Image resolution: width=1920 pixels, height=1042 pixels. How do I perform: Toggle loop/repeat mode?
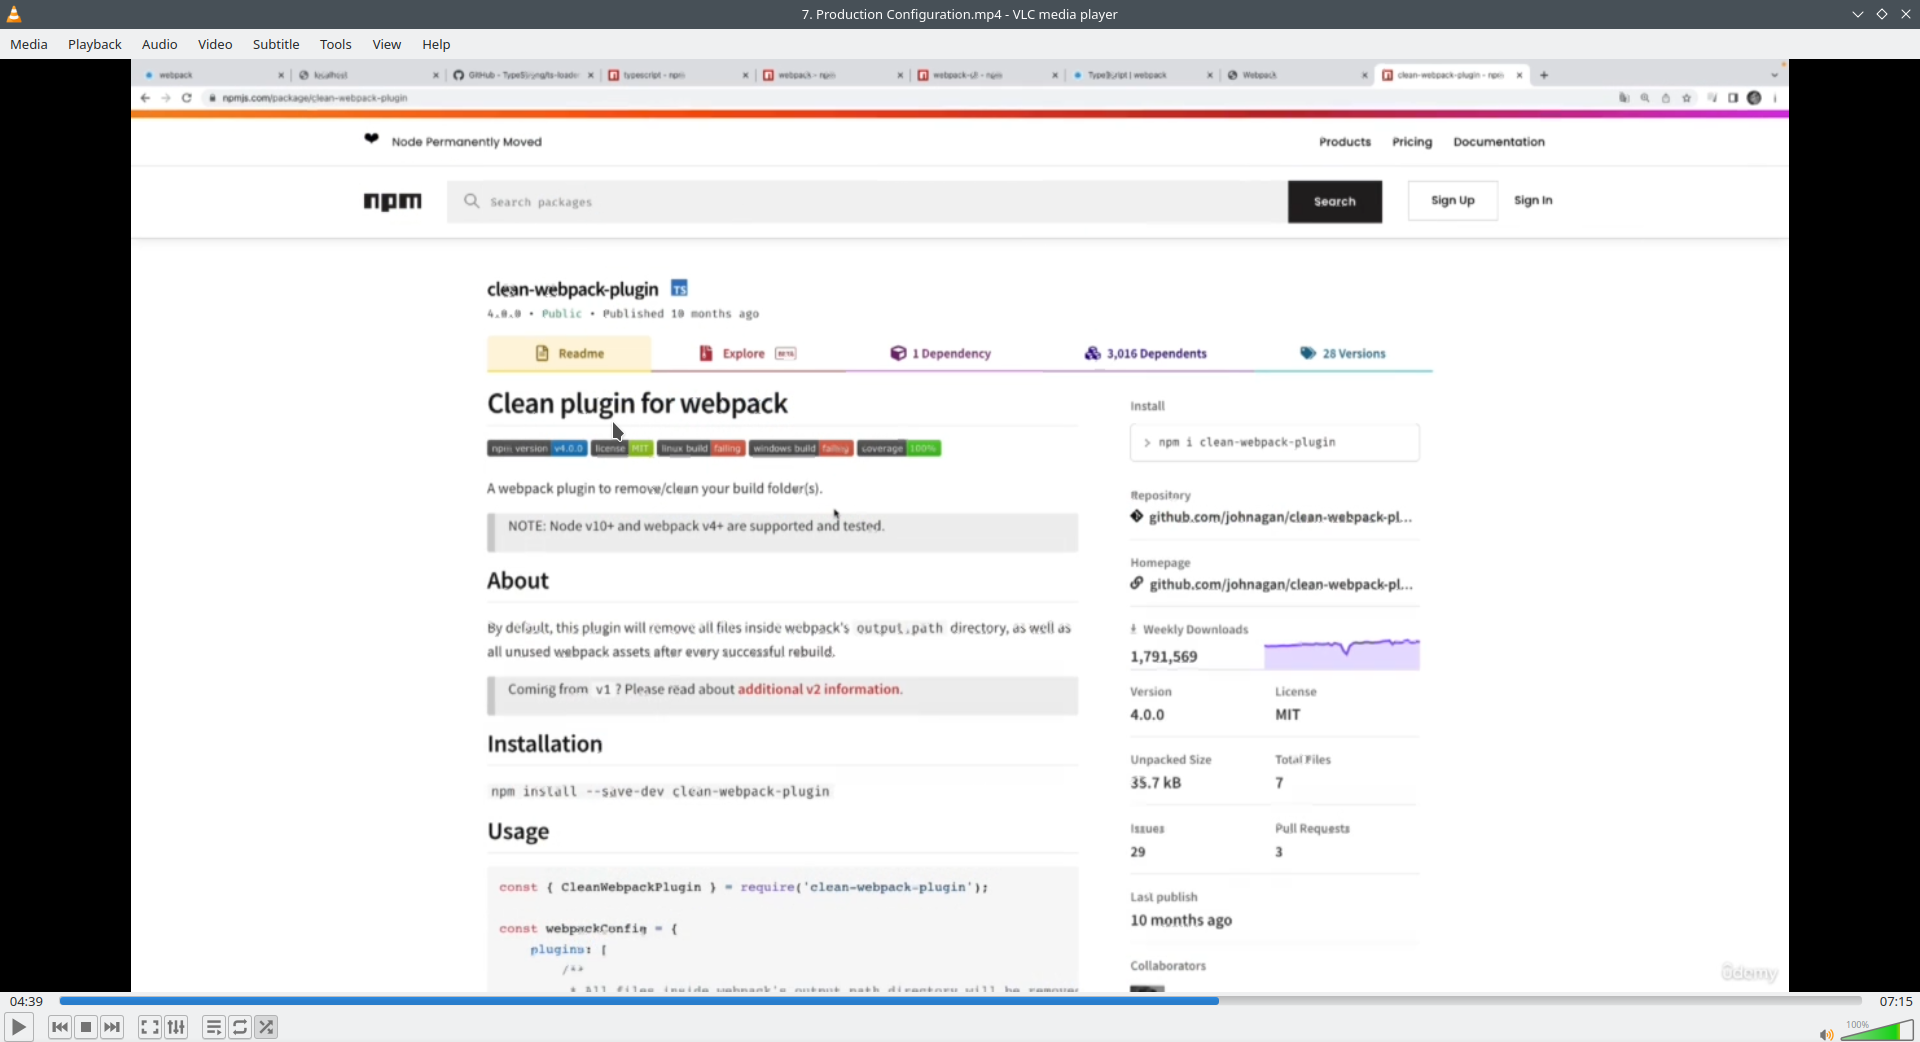tap(240, 1027)
